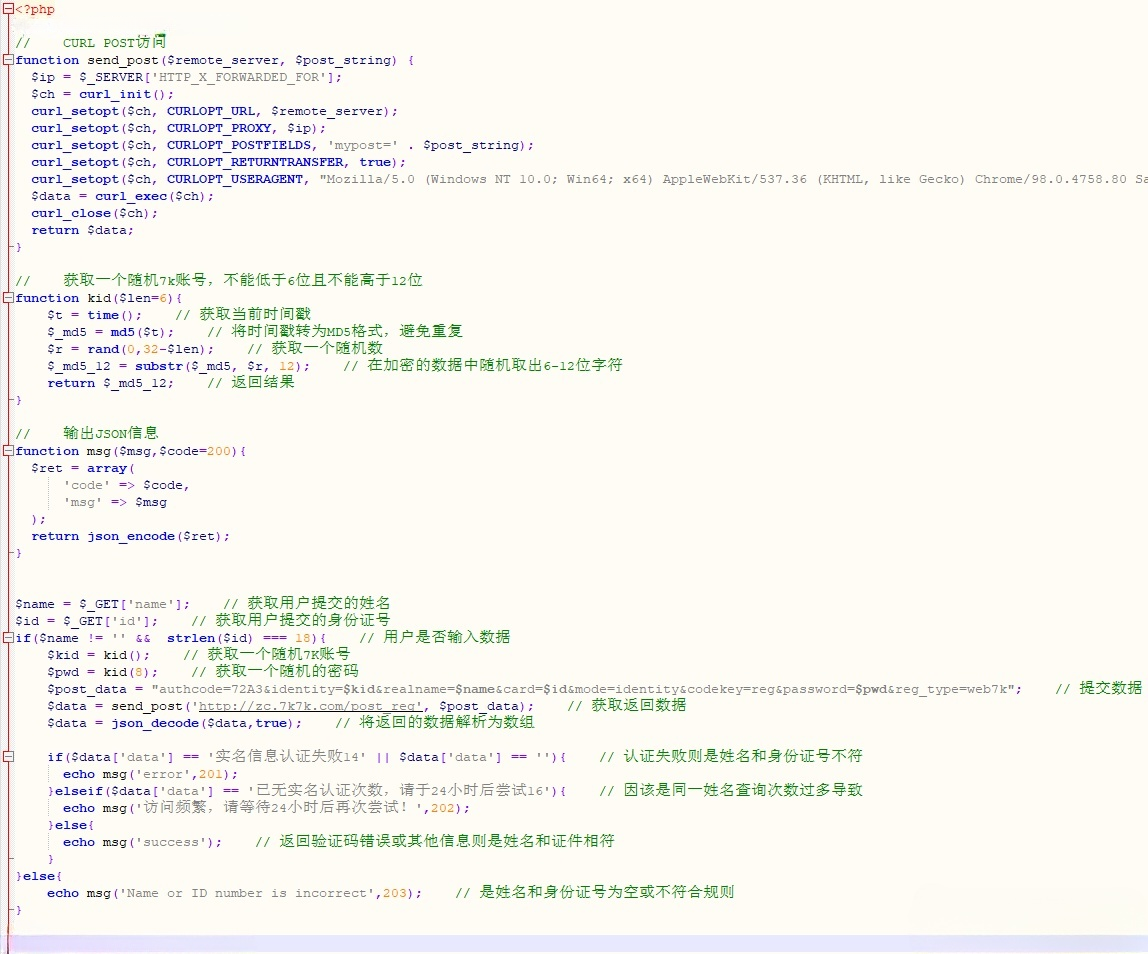
Task: Place cursor on CURLOPT_USERAGENT constant
Action: point(235,179)
